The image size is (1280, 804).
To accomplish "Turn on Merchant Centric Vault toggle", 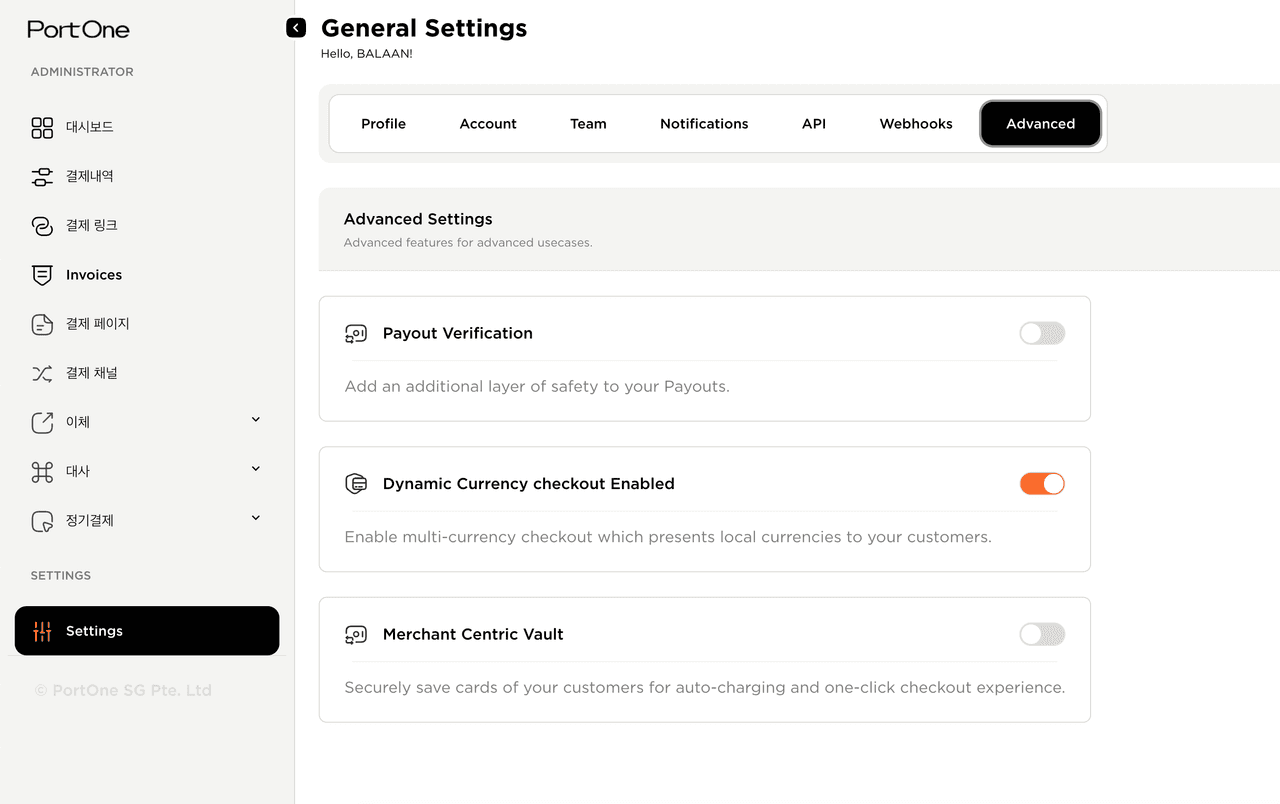I will (1042, 634).
